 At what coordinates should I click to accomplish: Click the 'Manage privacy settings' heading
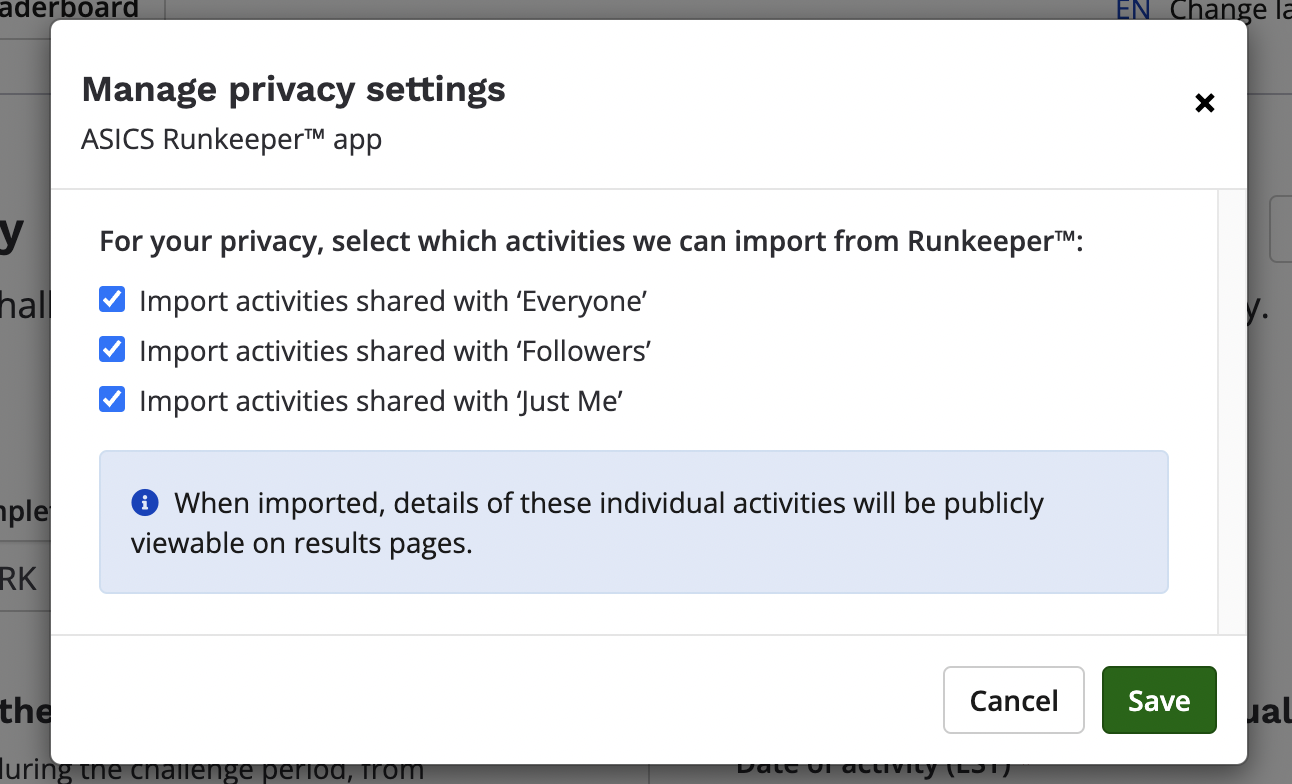pyautogui.click(x=293, y=90)
